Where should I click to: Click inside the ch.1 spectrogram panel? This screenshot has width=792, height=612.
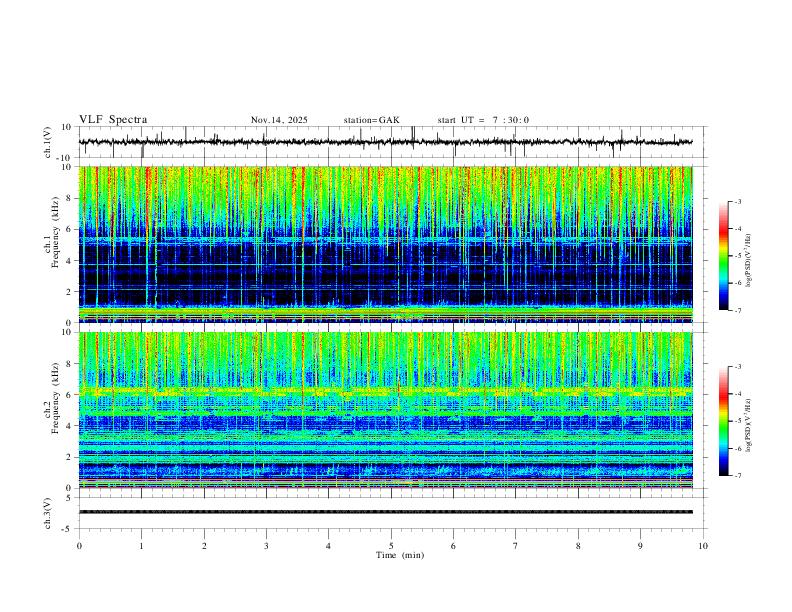pyautogui.click(x=386, y=244)
